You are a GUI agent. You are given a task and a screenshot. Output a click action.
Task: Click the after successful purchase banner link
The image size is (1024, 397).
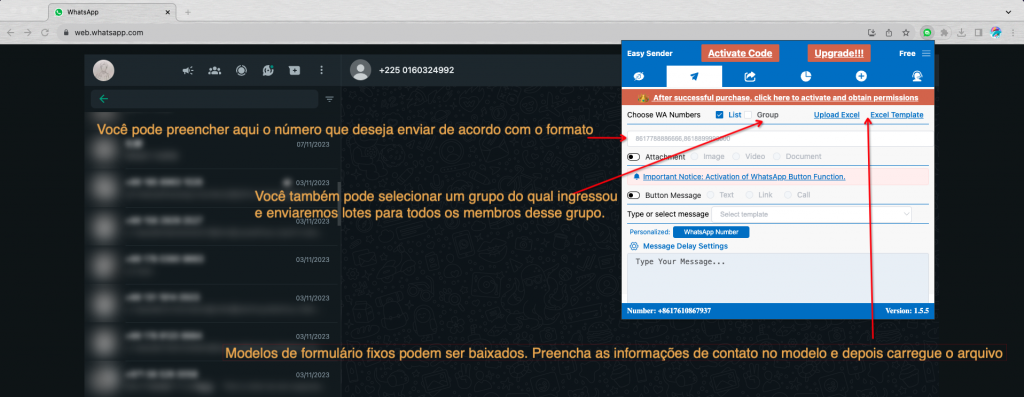[785, 98]
